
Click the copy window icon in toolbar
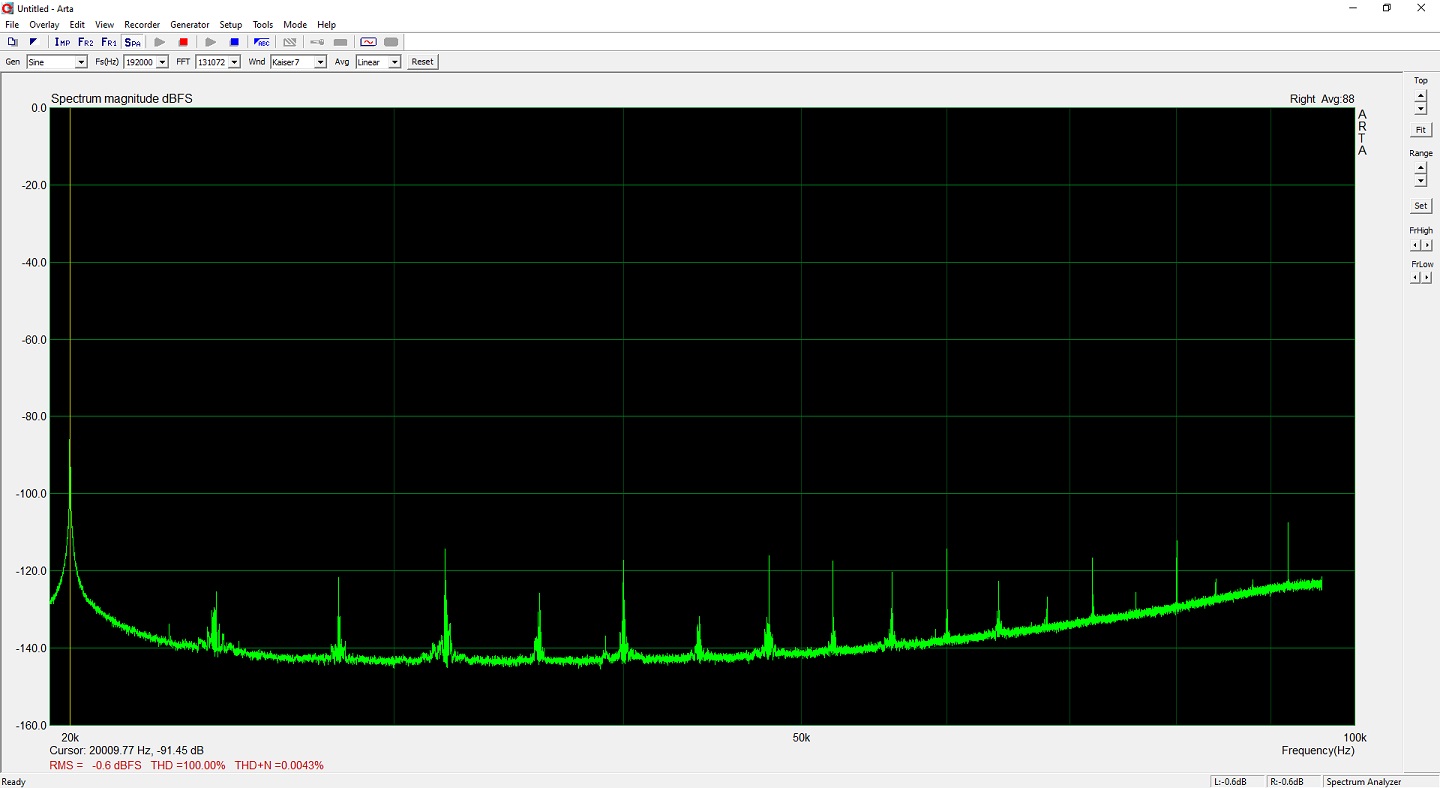pos(12,42)
